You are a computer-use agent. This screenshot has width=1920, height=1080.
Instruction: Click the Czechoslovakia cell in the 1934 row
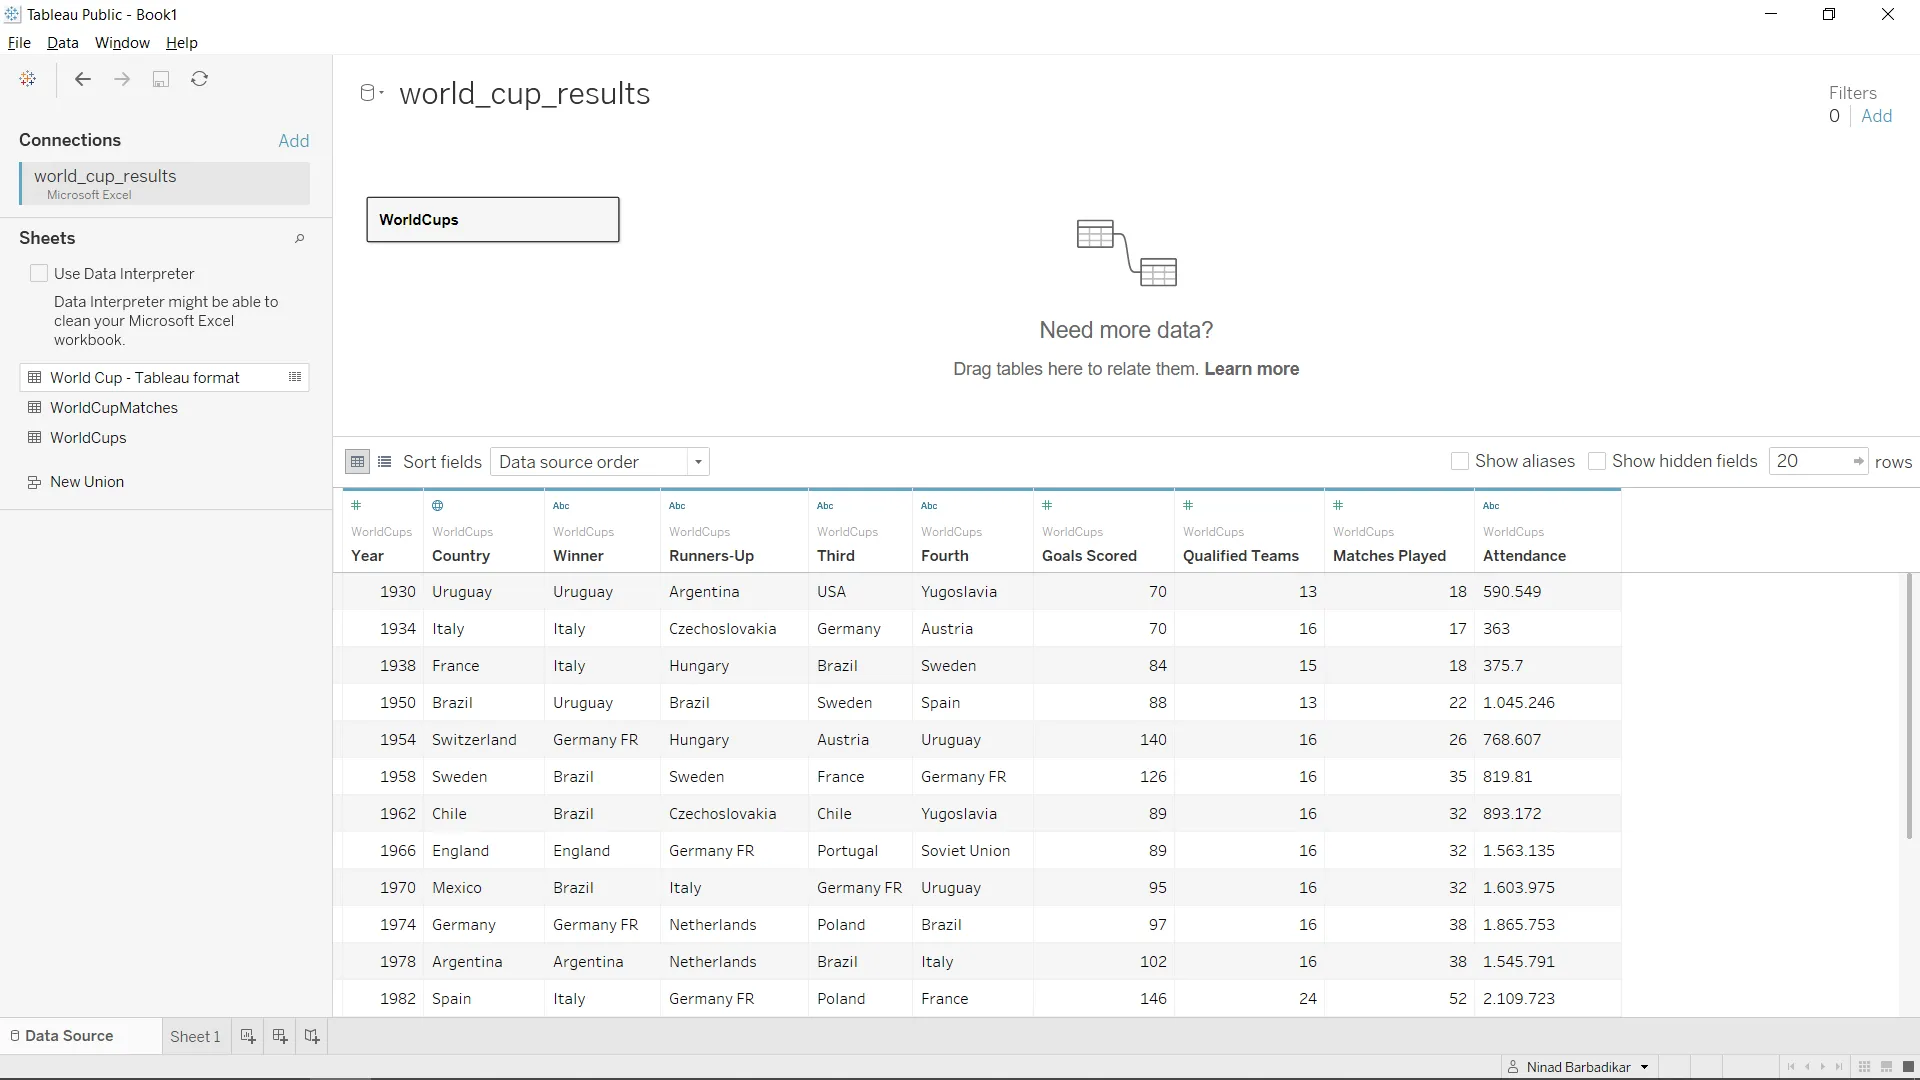click(x=722, y=629)
